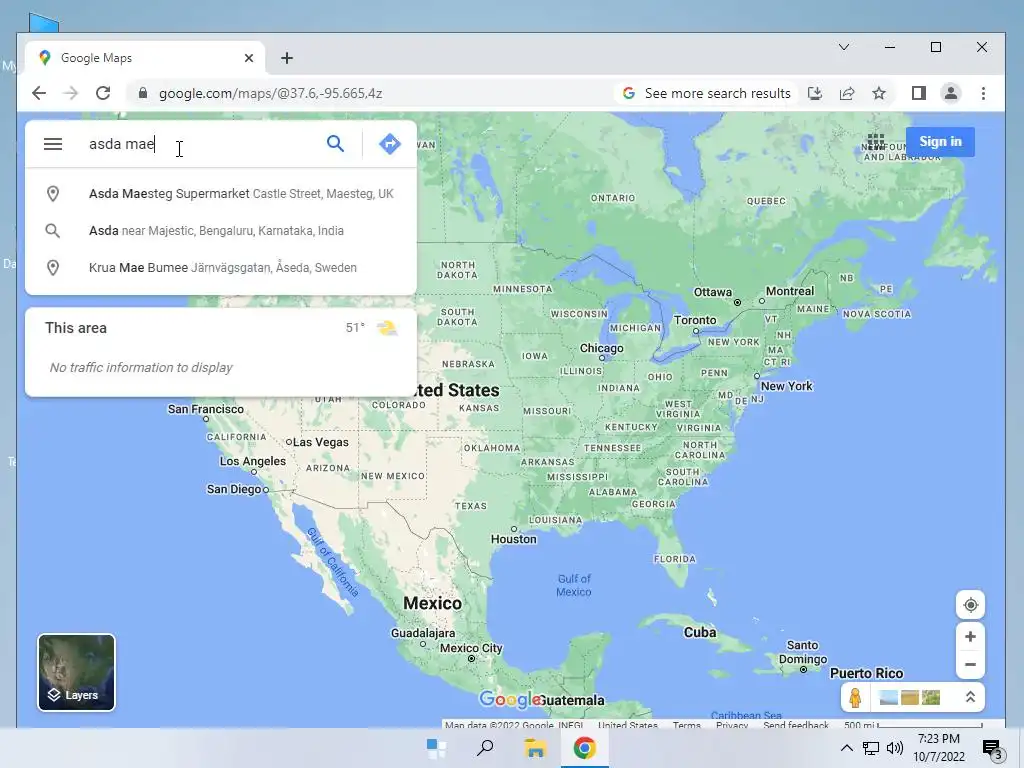Open Directions with the blue diamond icon
This screenshot has width=1024, height=768.
pos(390,144)
